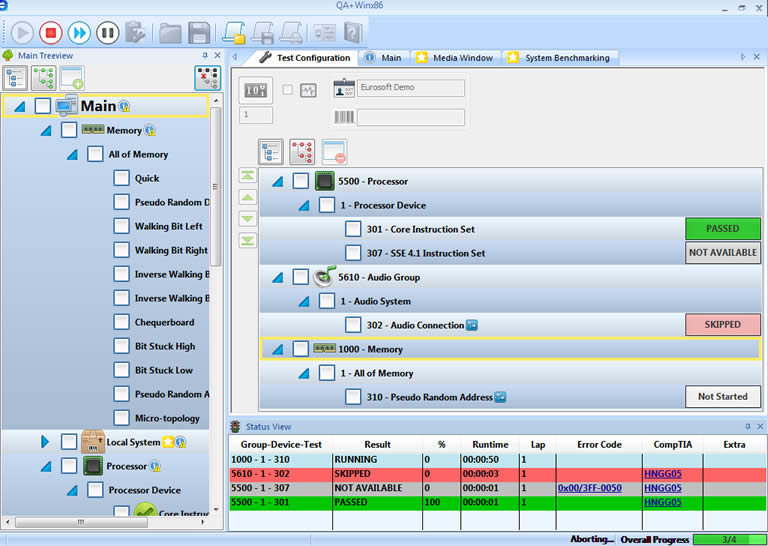Check the Quick memory test checkbox
This screenshot has width=768, height=546.
tap(121, 178)
